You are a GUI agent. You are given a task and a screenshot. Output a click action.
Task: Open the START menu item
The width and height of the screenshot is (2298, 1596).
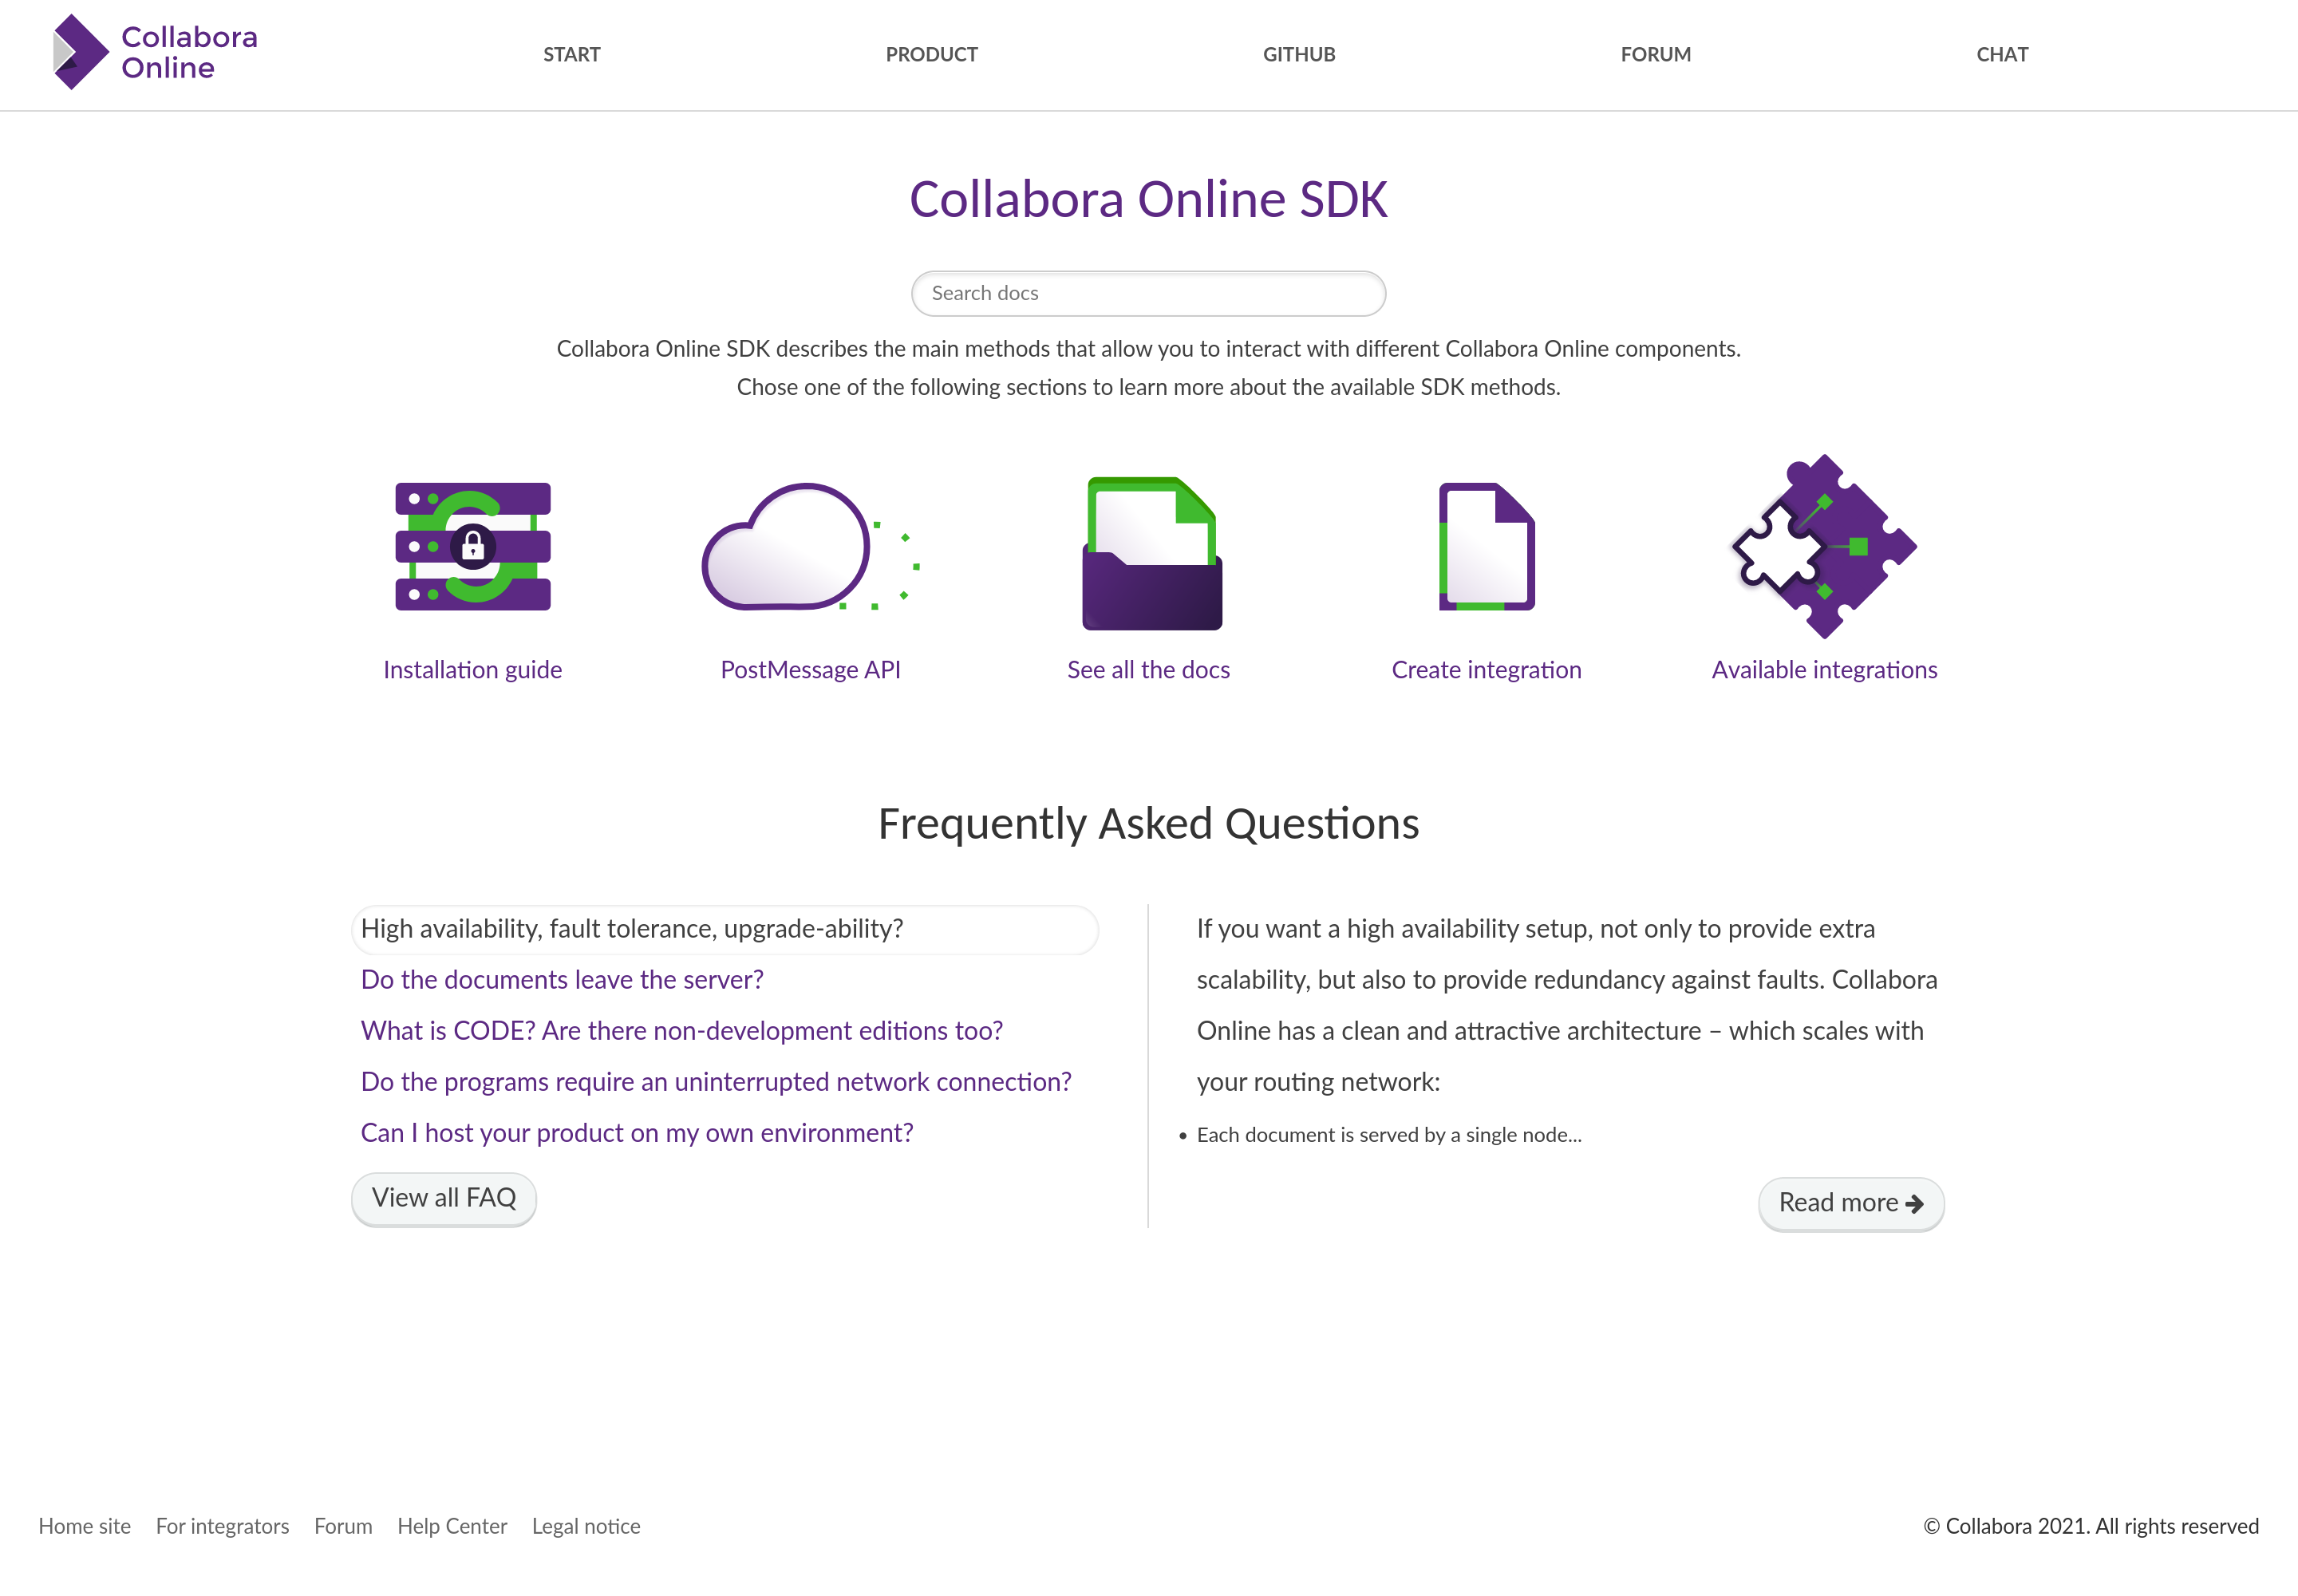[x=572, y=55]
